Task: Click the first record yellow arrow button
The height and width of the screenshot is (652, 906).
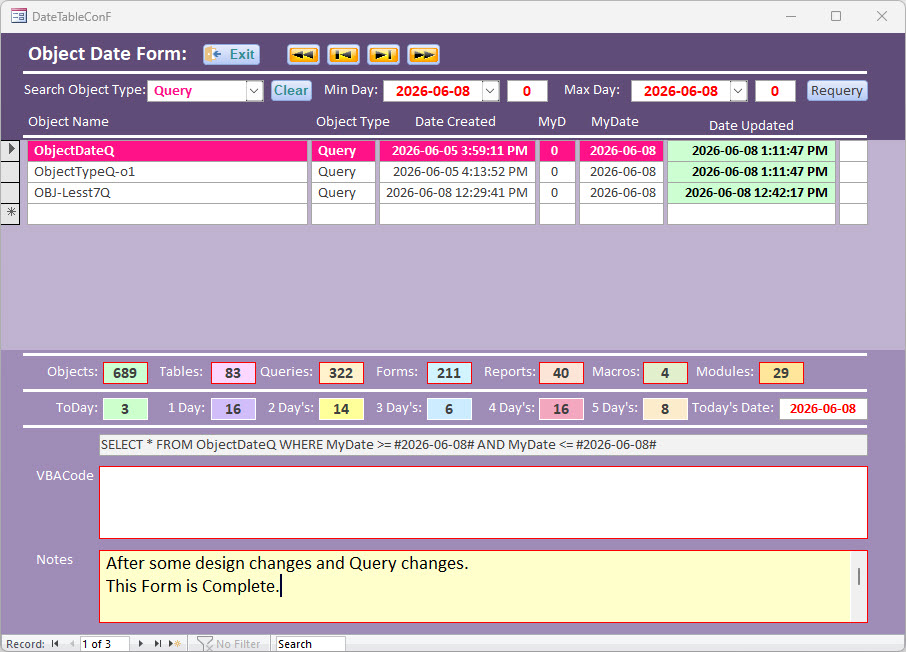Action: pos(303,55)
